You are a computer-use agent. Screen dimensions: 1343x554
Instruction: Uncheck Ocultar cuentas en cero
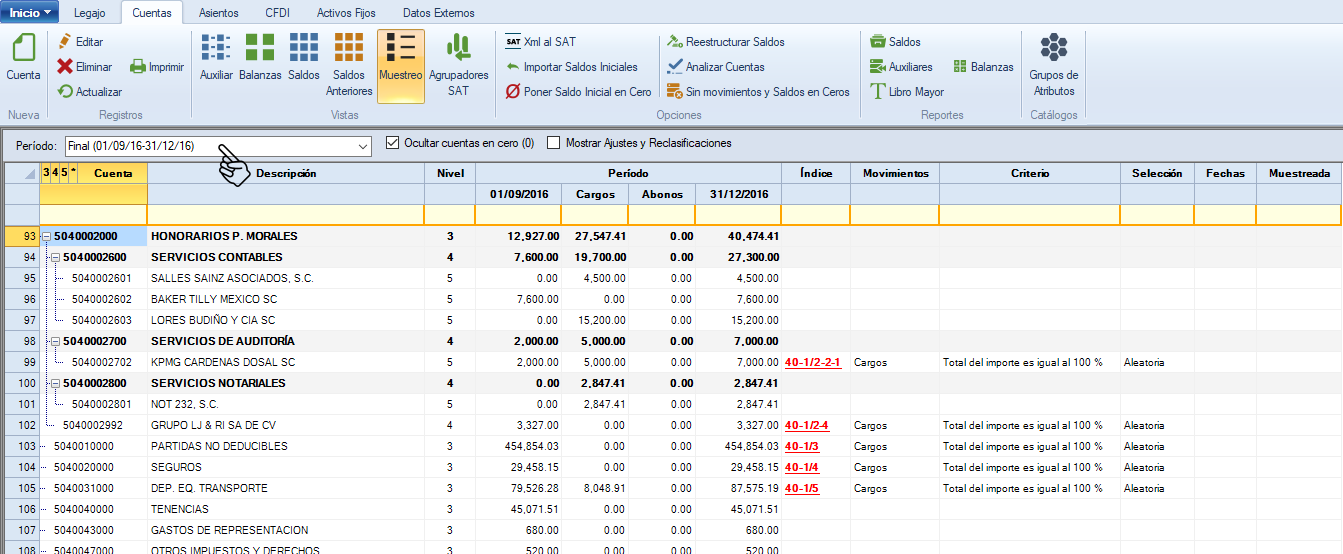coord(392,143)
